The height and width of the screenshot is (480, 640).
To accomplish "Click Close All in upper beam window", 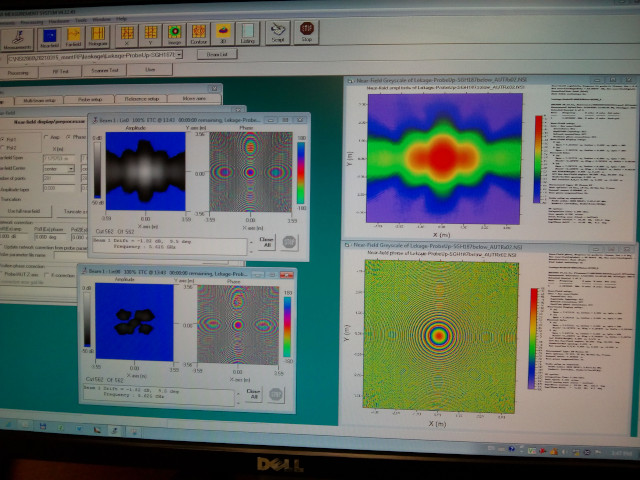I will pos(267,241).
